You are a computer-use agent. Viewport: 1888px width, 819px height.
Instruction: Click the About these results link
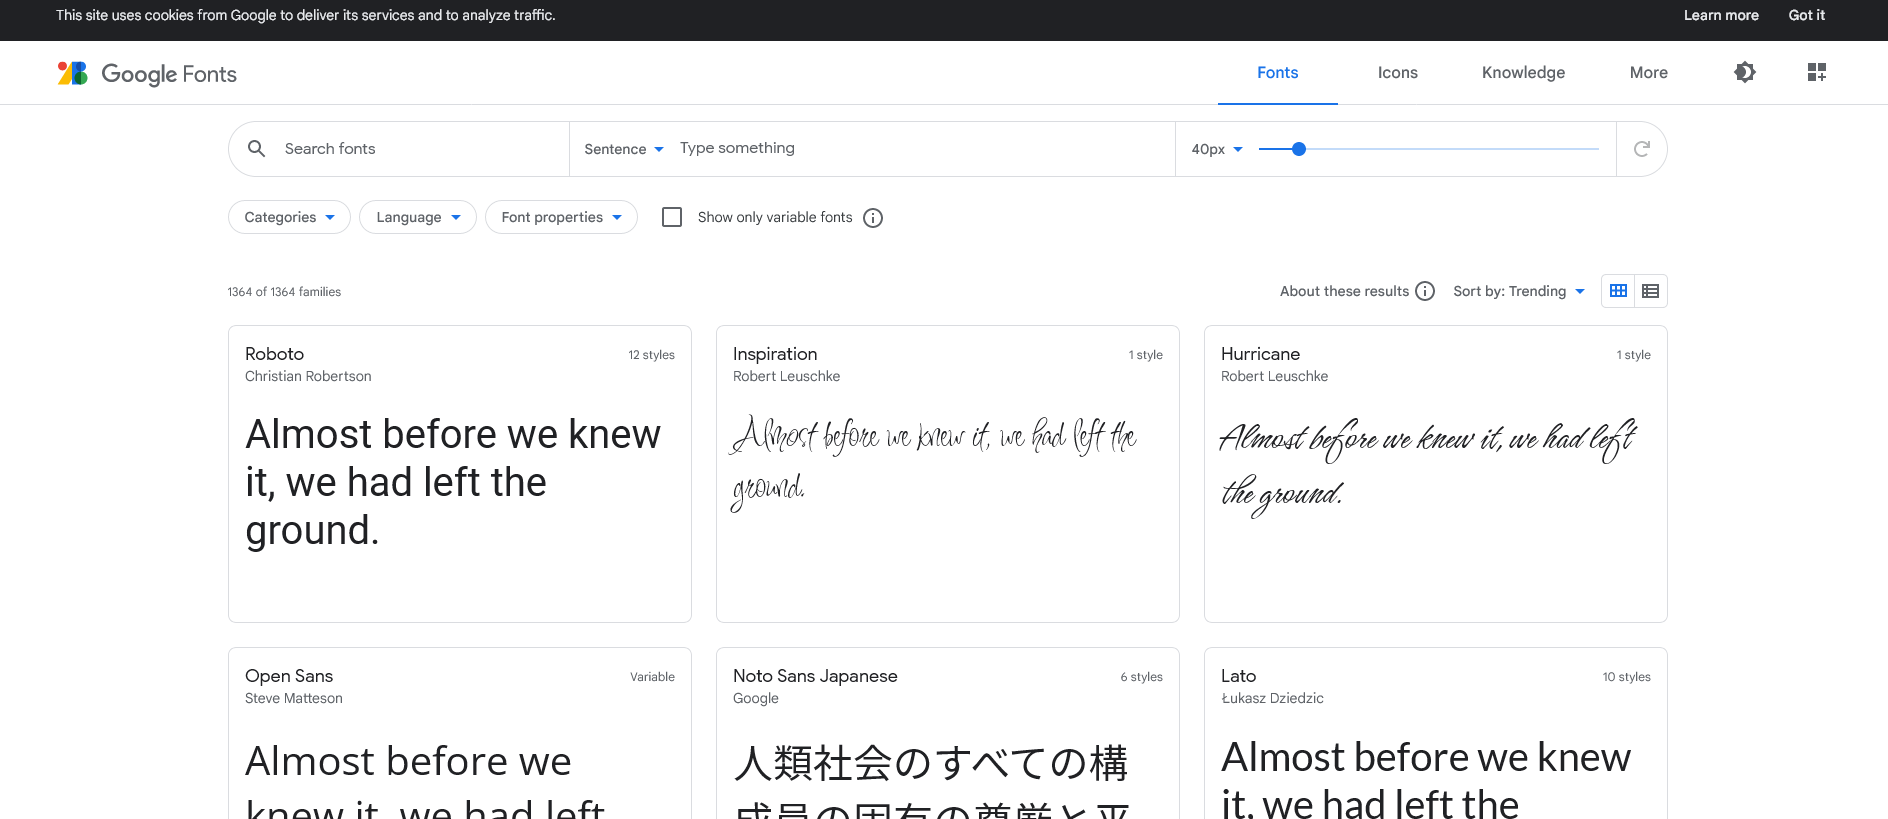click(1344, 291)
